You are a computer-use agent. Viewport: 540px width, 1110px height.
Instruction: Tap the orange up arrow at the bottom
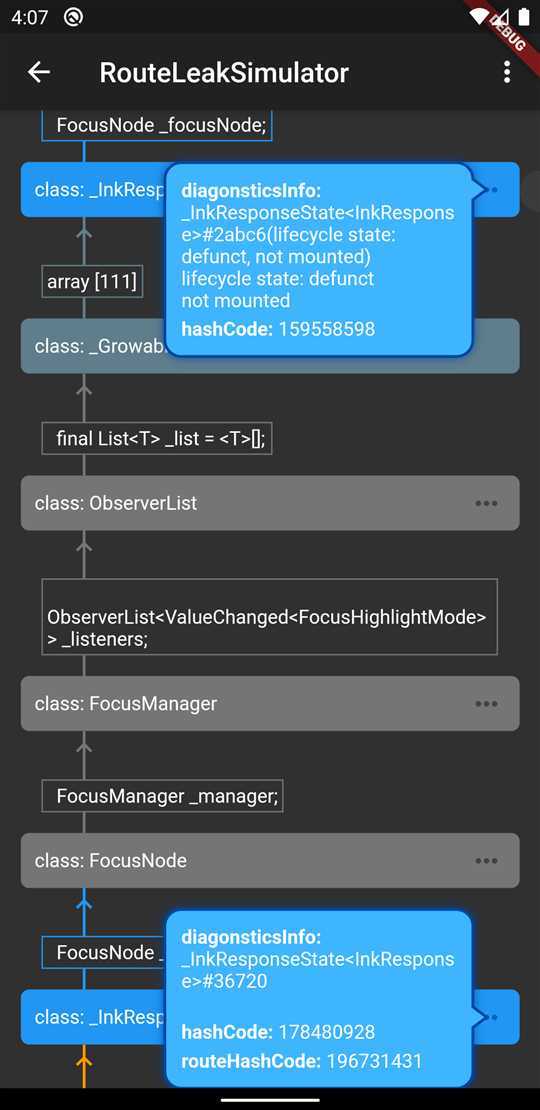coord(84,1060)
